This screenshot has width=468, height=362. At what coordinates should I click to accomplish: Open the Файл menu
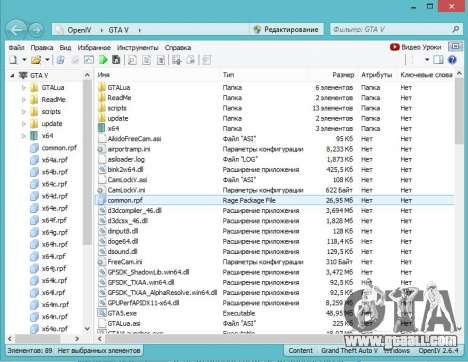tap(17, 48)
